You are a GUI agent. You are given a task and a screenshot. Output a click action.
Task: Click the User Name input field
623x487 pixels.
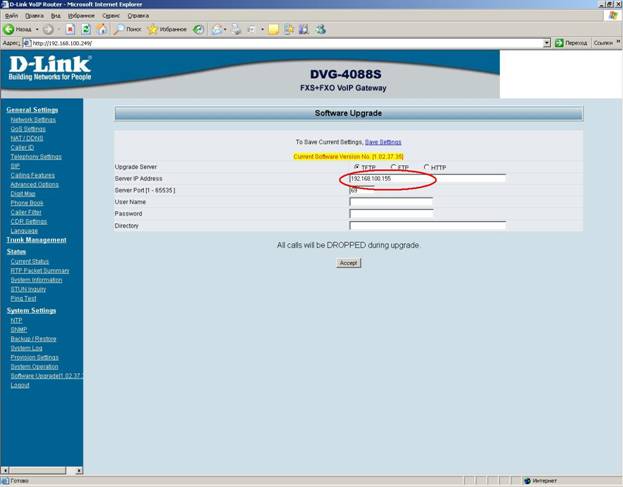391,202
